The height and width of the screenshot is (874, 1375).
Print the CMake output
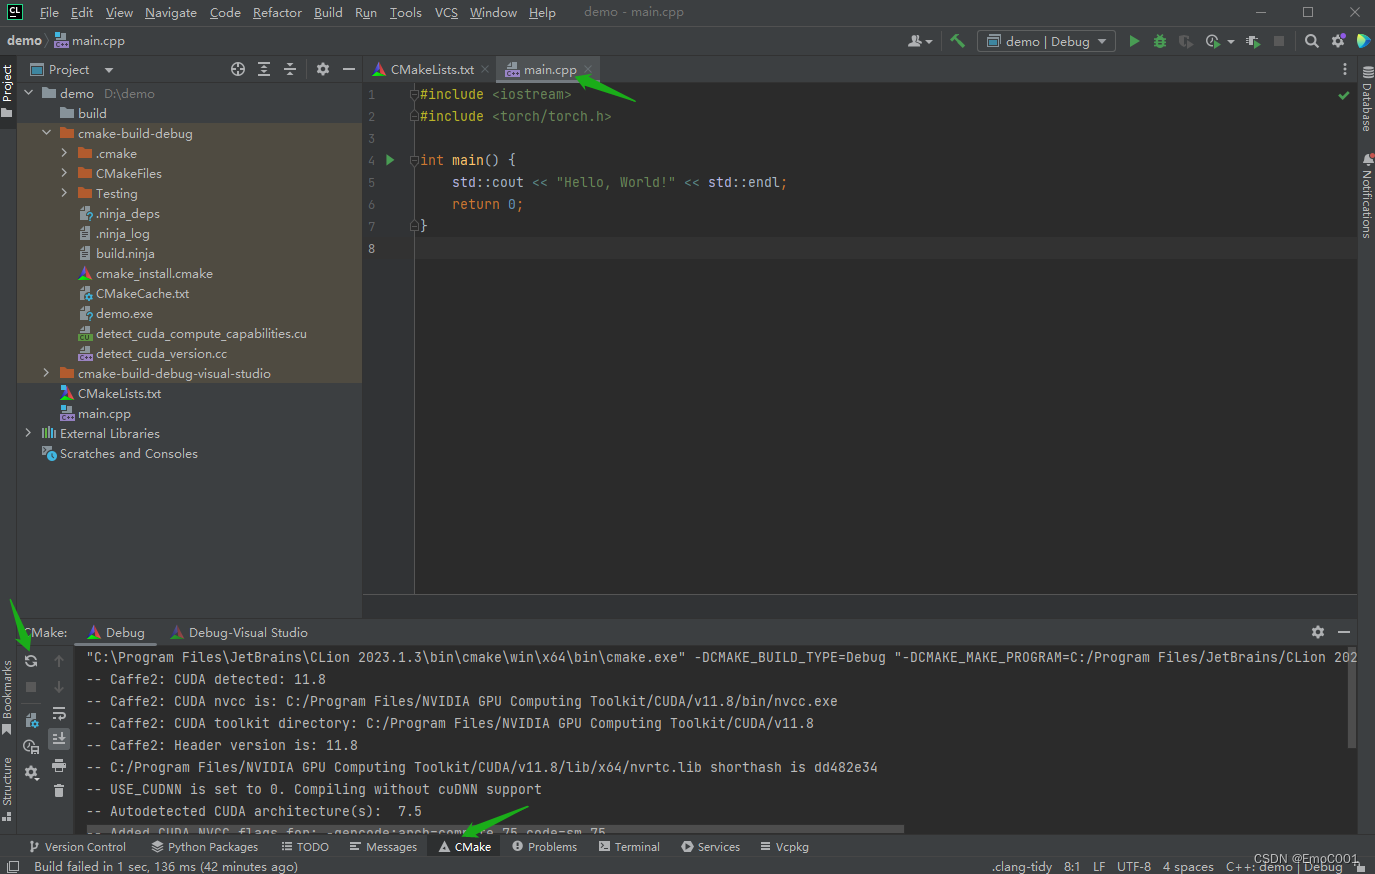(59, 765)
